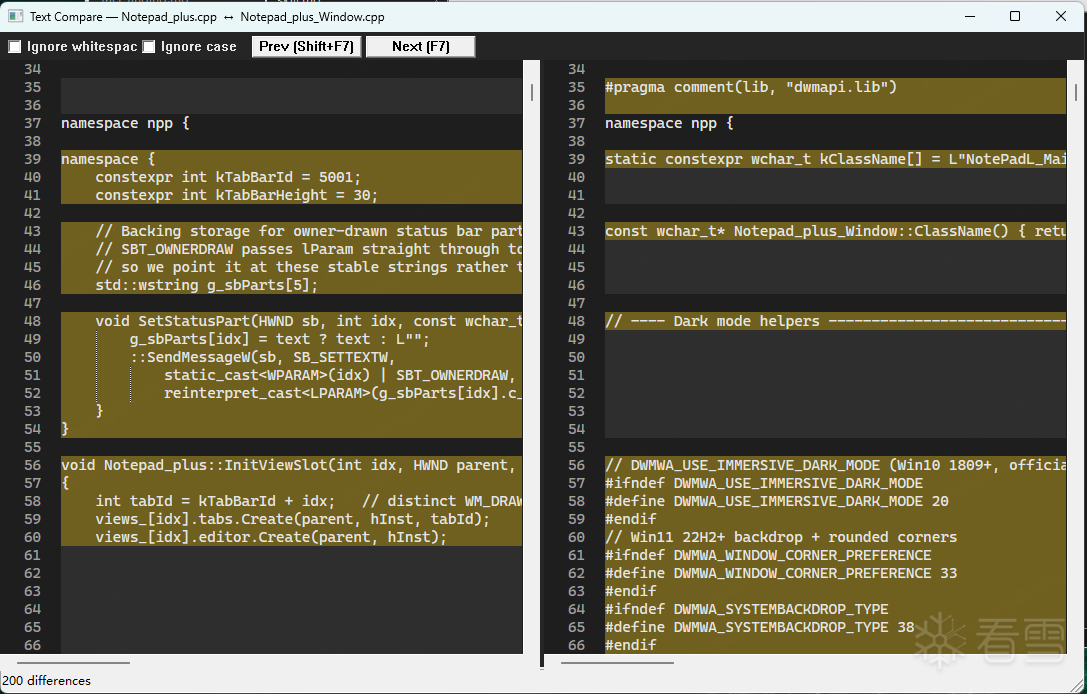Click the left pane vertical scrollbar thumb

[532, 92]
